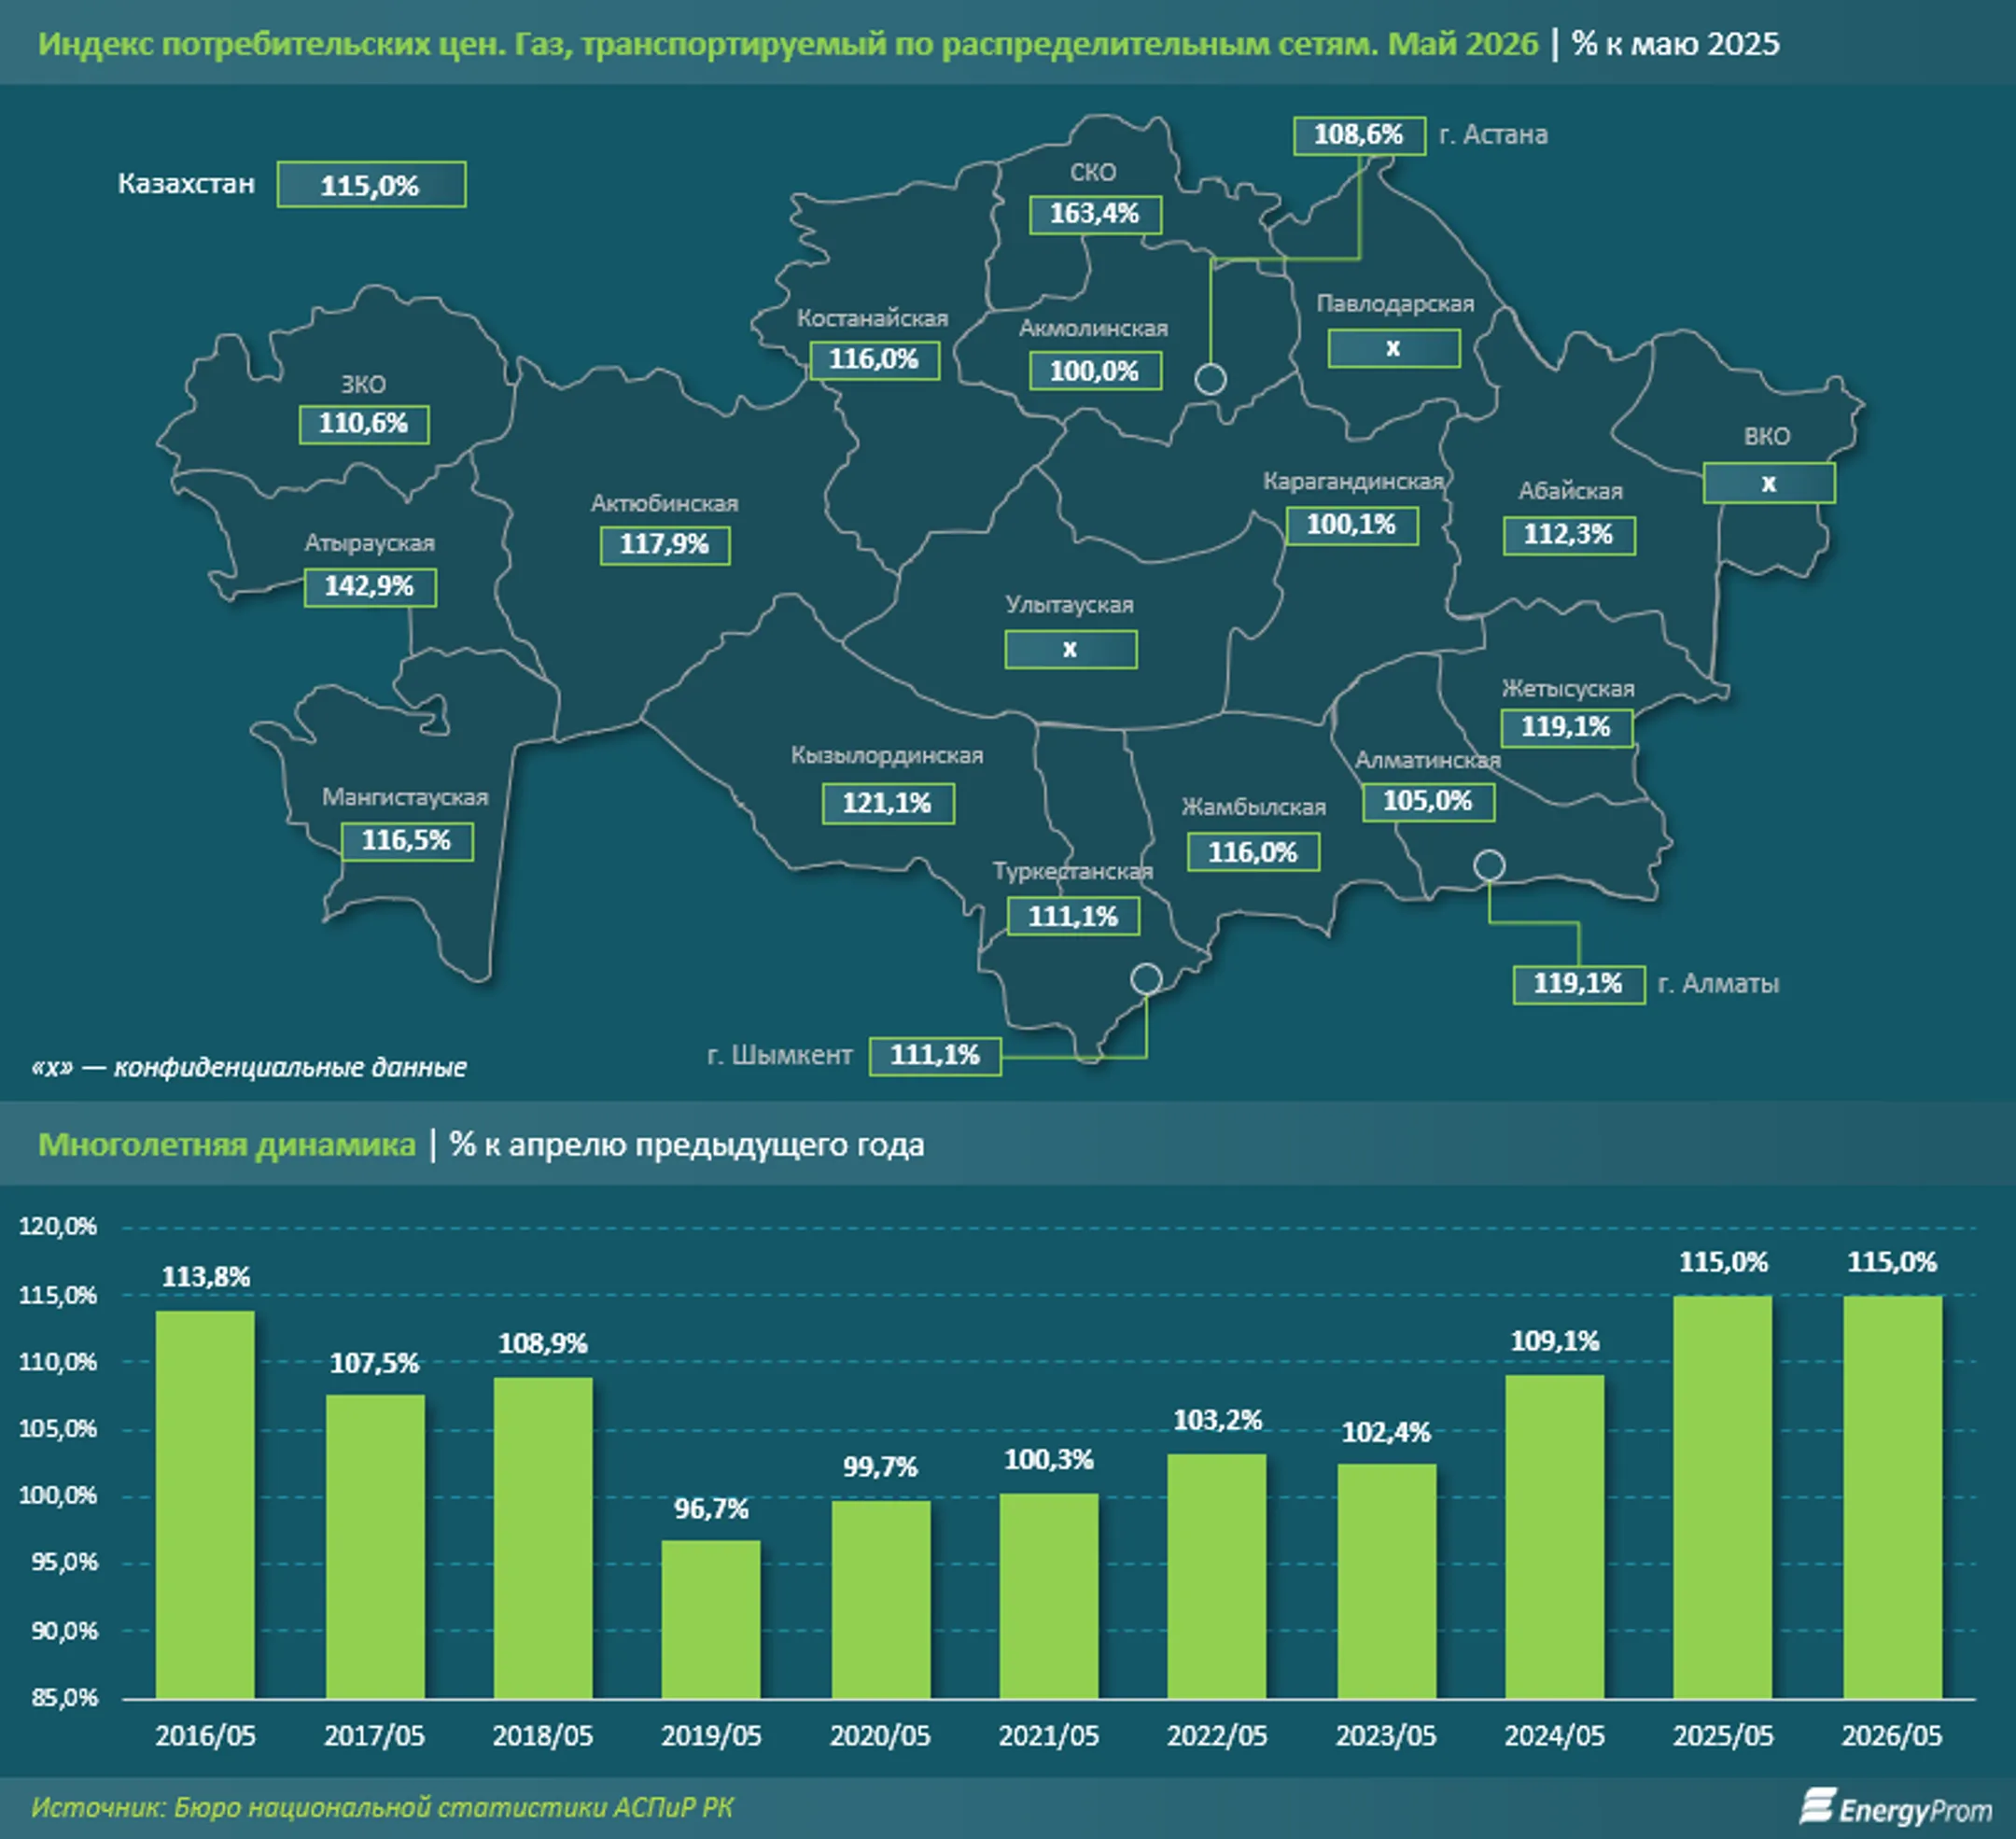Click the Shymkent city circle marker
The height and width of the screenshot is (1839, 2016).
(x=1146, y=979)
